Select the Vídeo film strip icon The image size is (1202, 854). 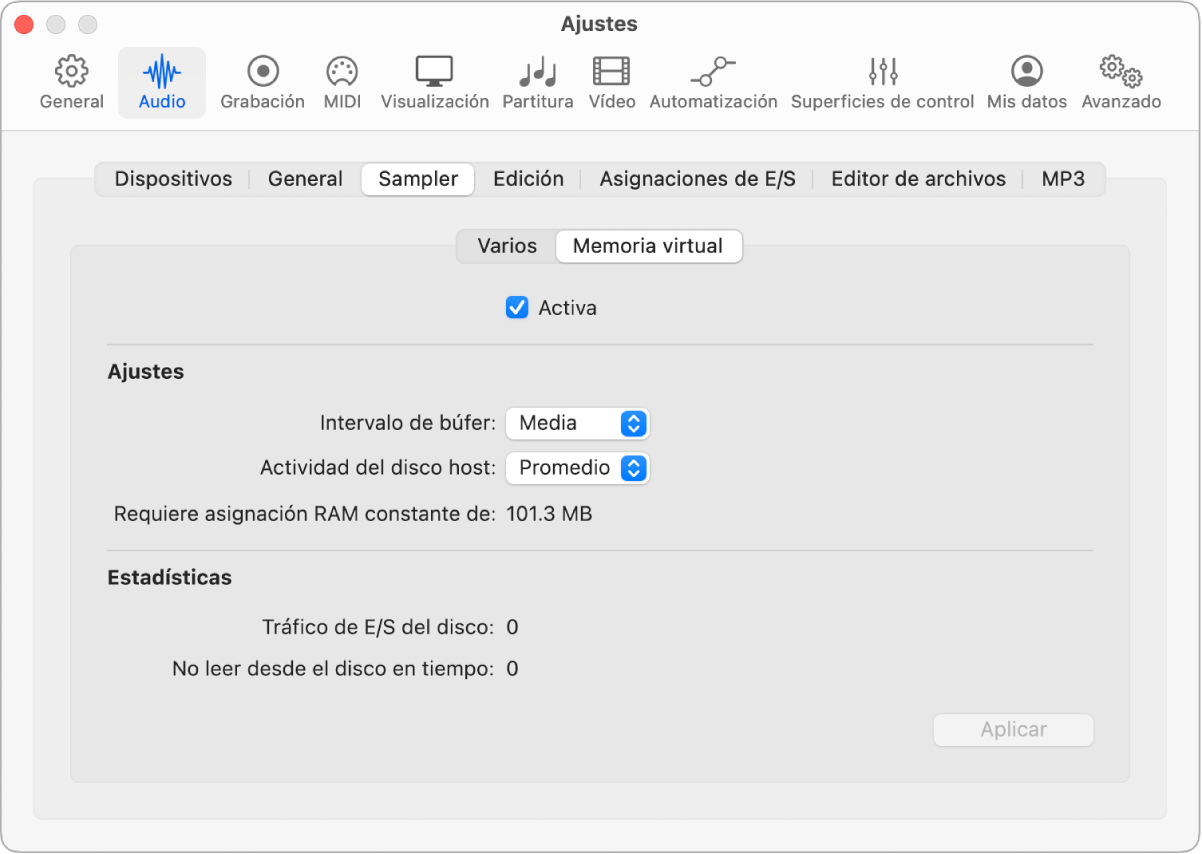pos(611,72)
